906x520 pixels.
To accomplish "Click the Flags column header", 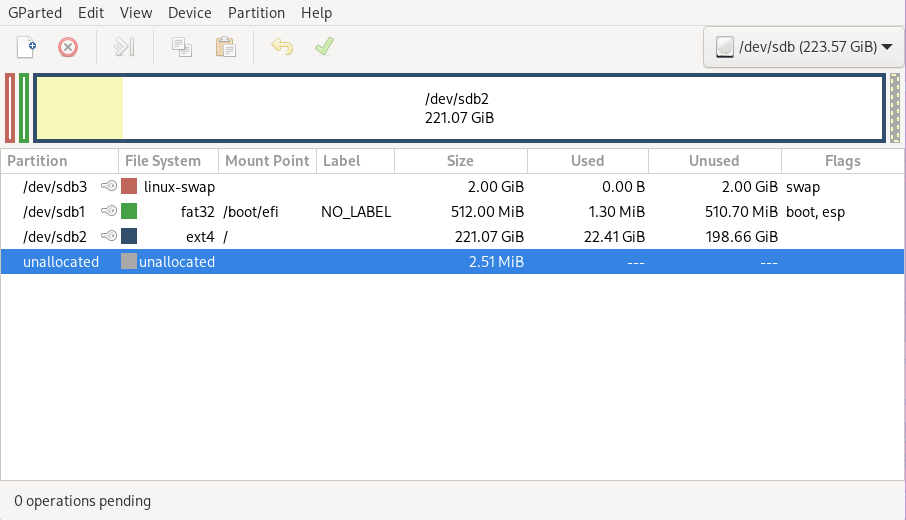I will point(842,161).
